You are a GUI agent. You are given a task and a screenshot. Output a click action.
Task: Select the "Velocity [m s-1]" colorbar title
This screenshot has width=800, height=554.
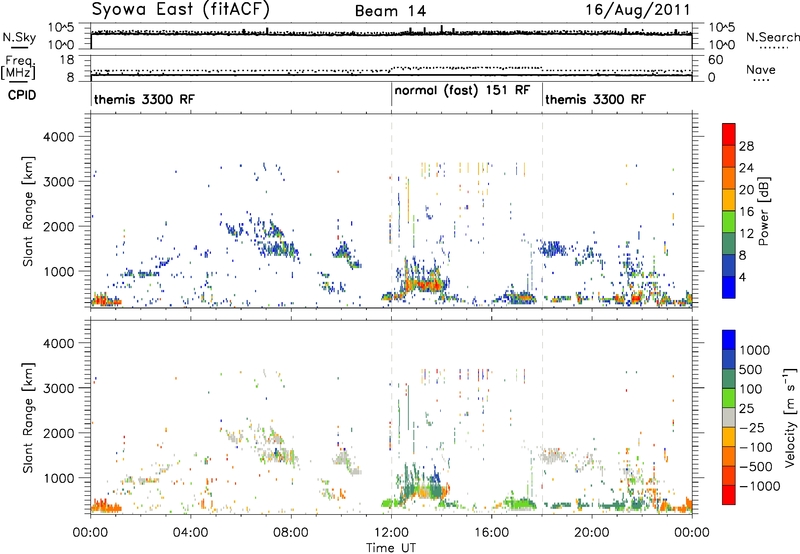[789, 417]
